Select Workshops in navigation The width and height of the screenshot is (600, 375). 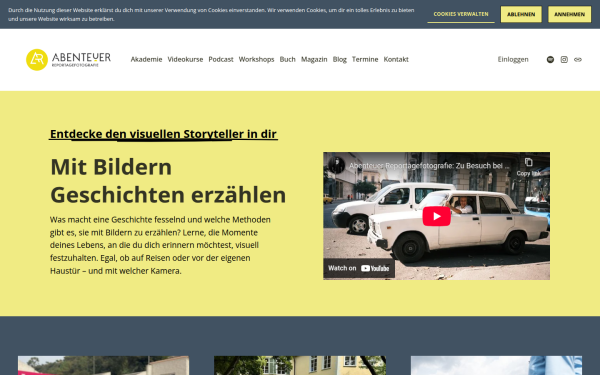click(x=256, y=59)
